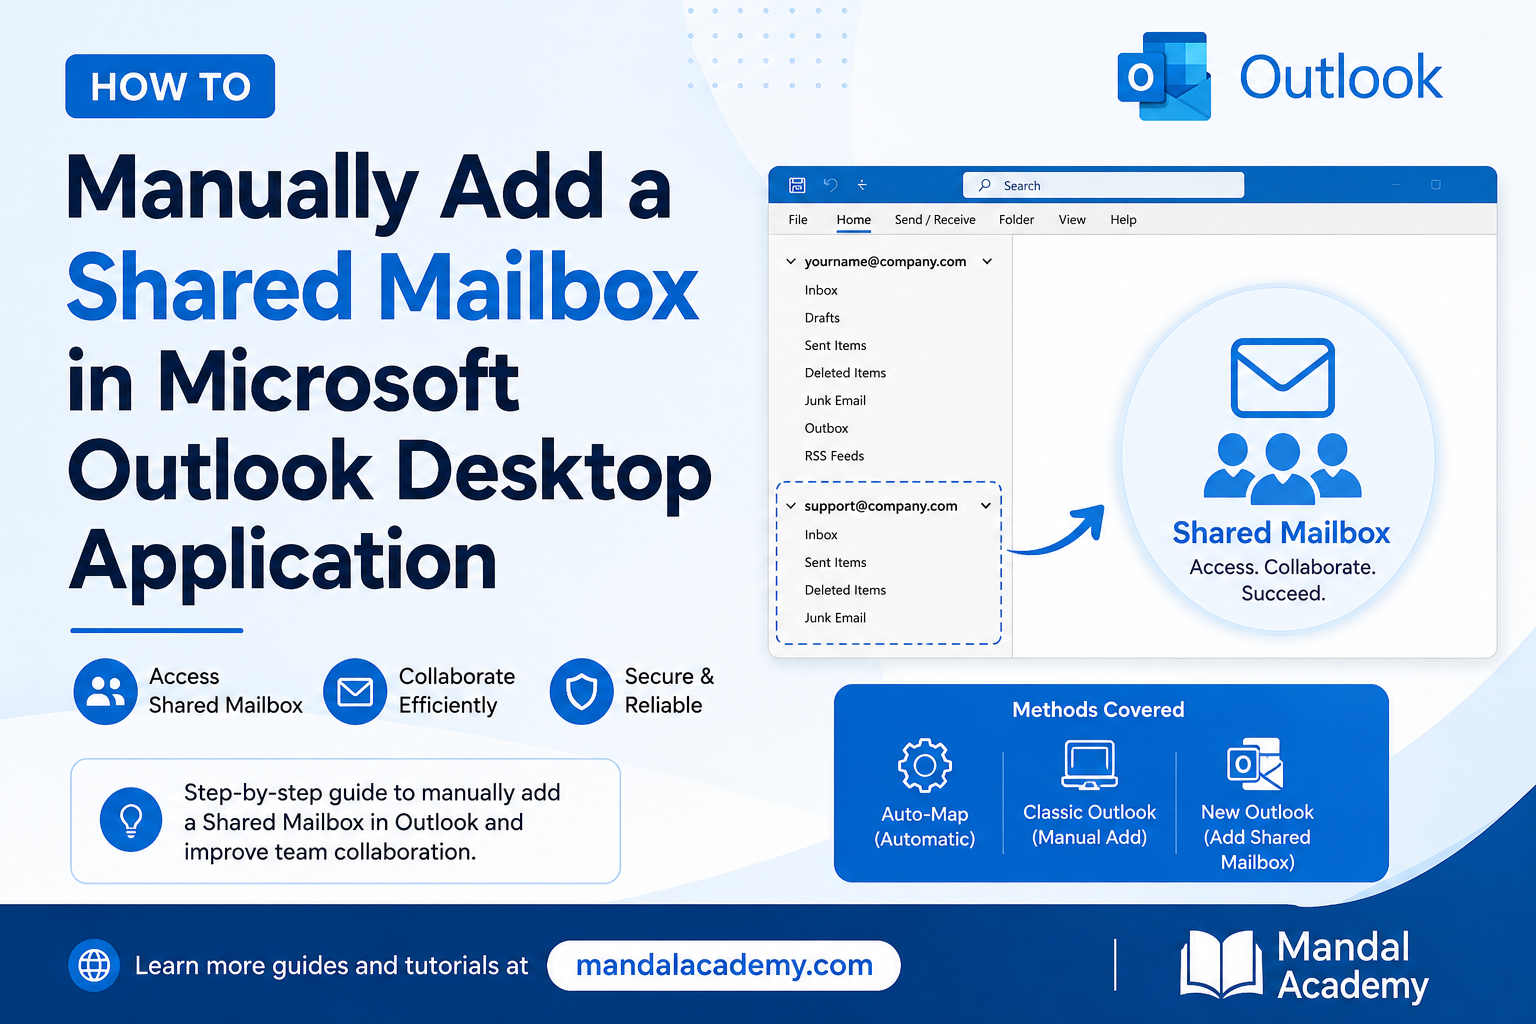
Task: Click the Classic Outlook (Manual Add) label
Action: [x=1089, y=825]
